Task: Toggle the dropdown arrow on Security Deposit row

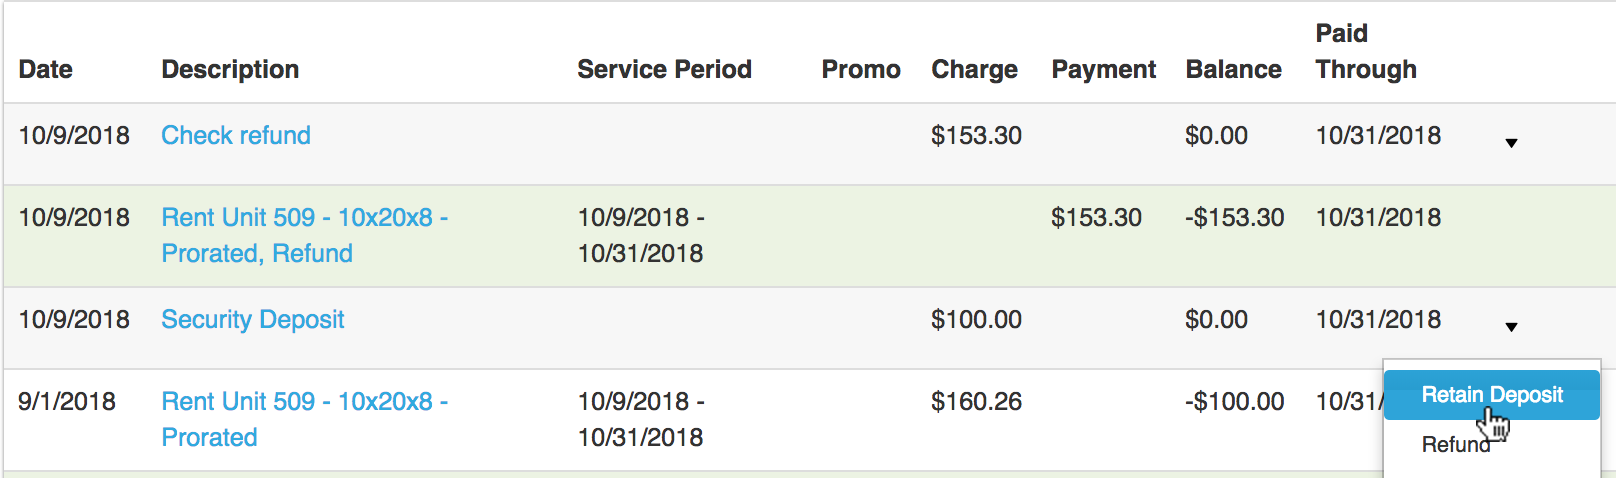Action: [x=1511, y=327]
